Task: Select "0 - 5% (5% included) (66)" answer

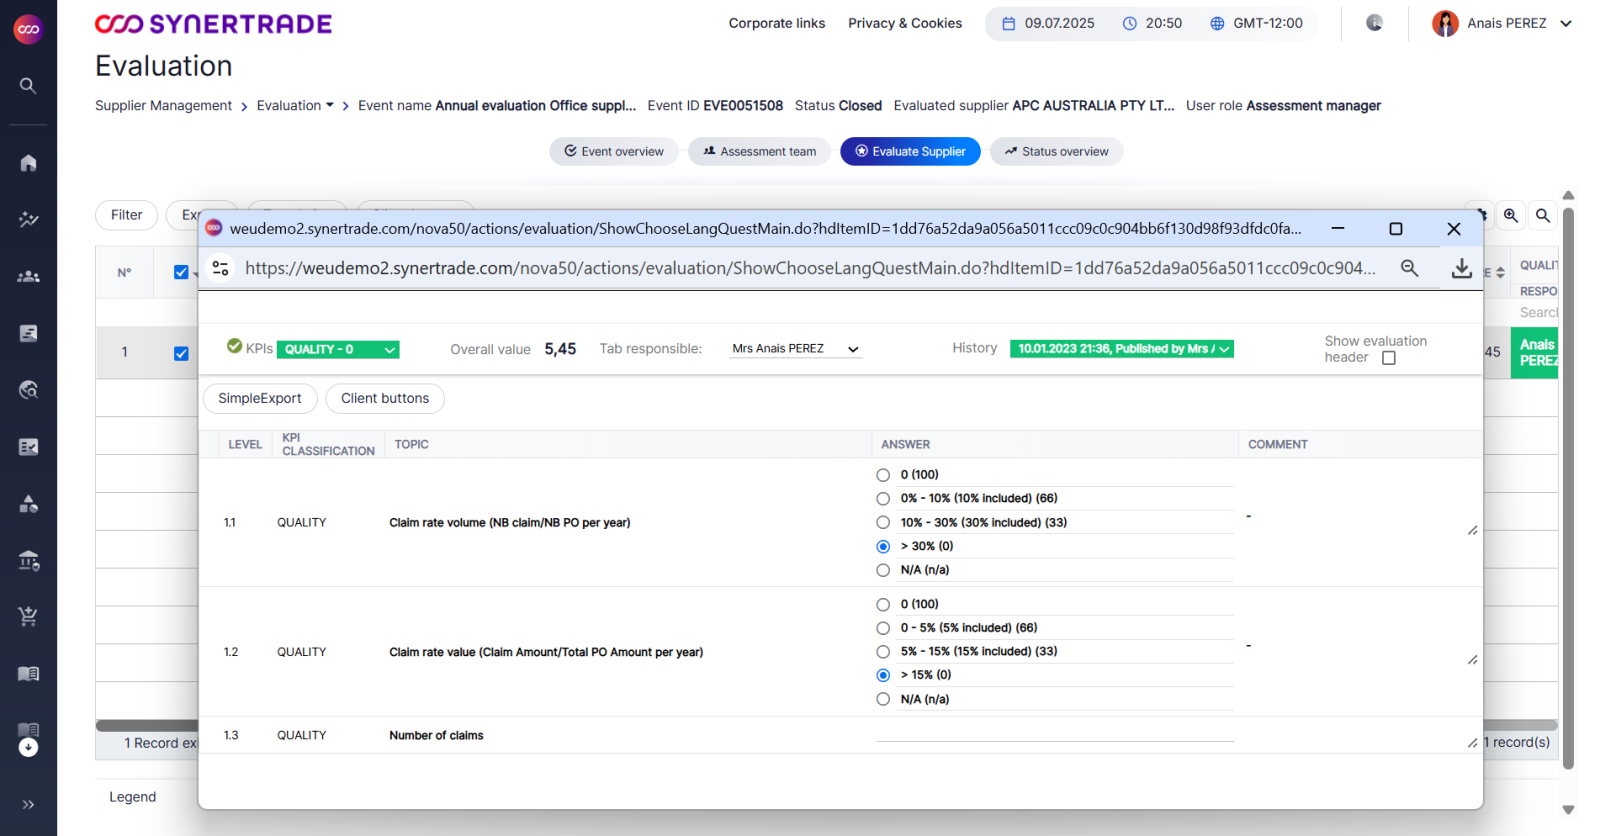Action: [883, 628]
